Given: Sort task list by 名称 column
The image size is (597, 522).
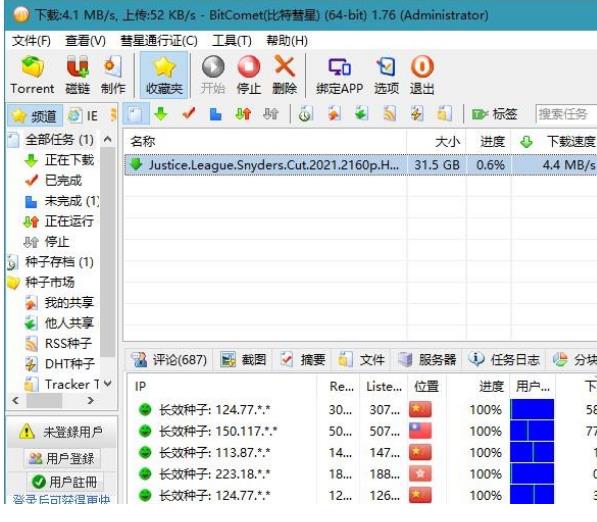Looking at the screenshot, I should [x=265, y=142].
